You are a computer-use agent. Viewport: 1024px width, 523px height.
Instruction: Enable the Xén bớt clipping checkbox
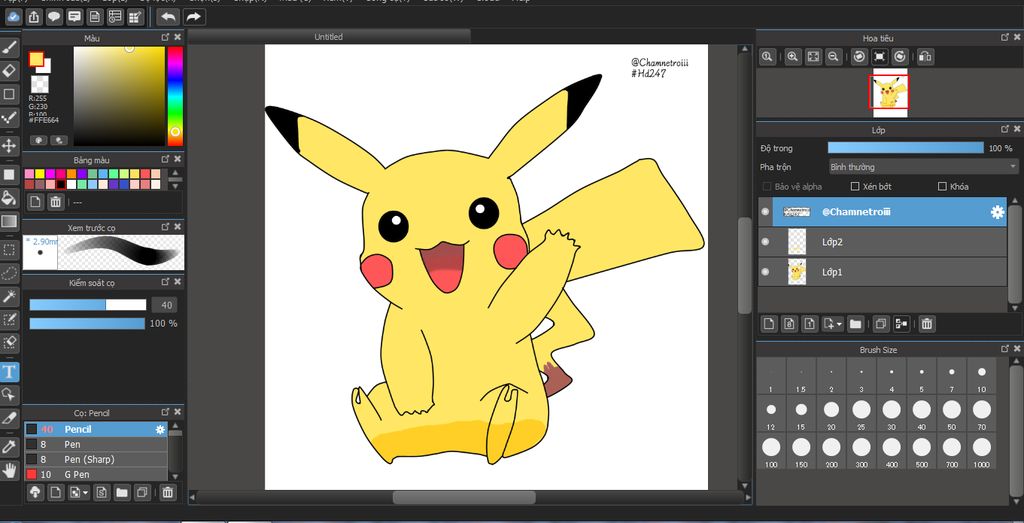(855, 187)
